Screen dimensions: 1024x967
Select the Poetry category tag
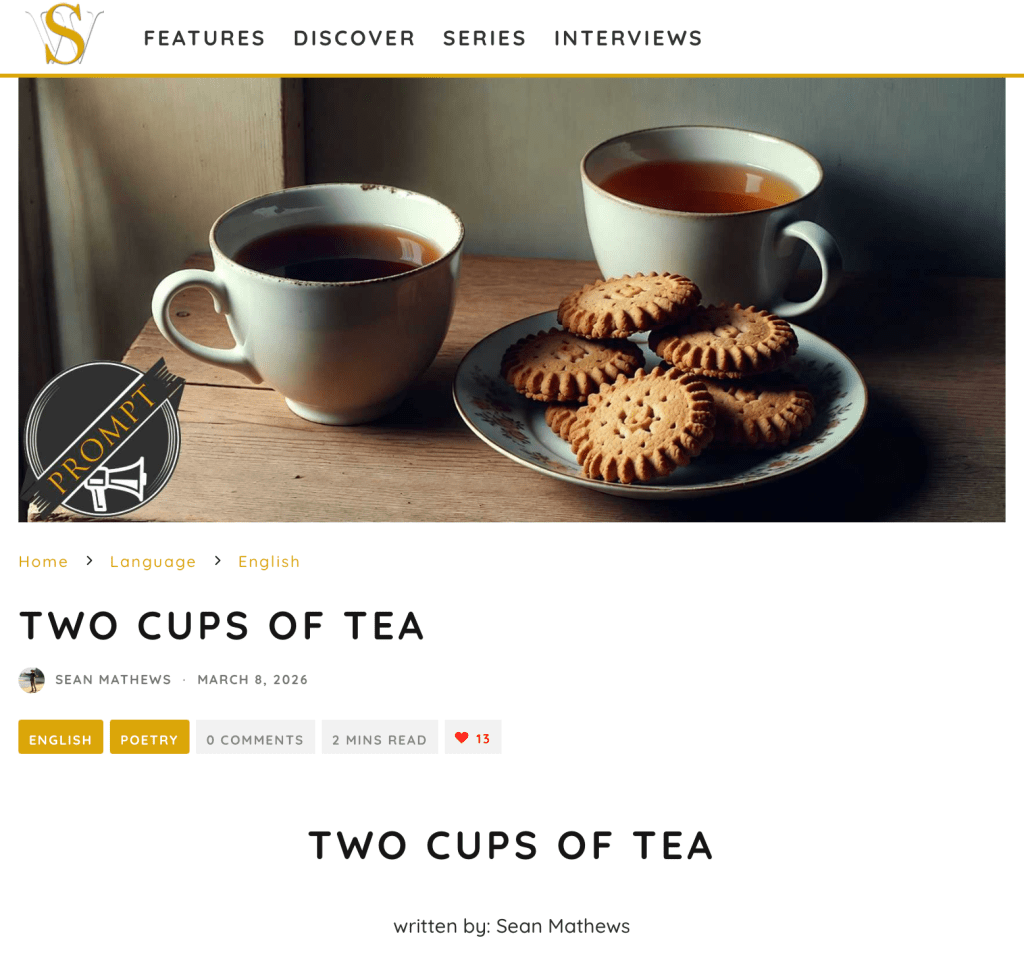150,737
